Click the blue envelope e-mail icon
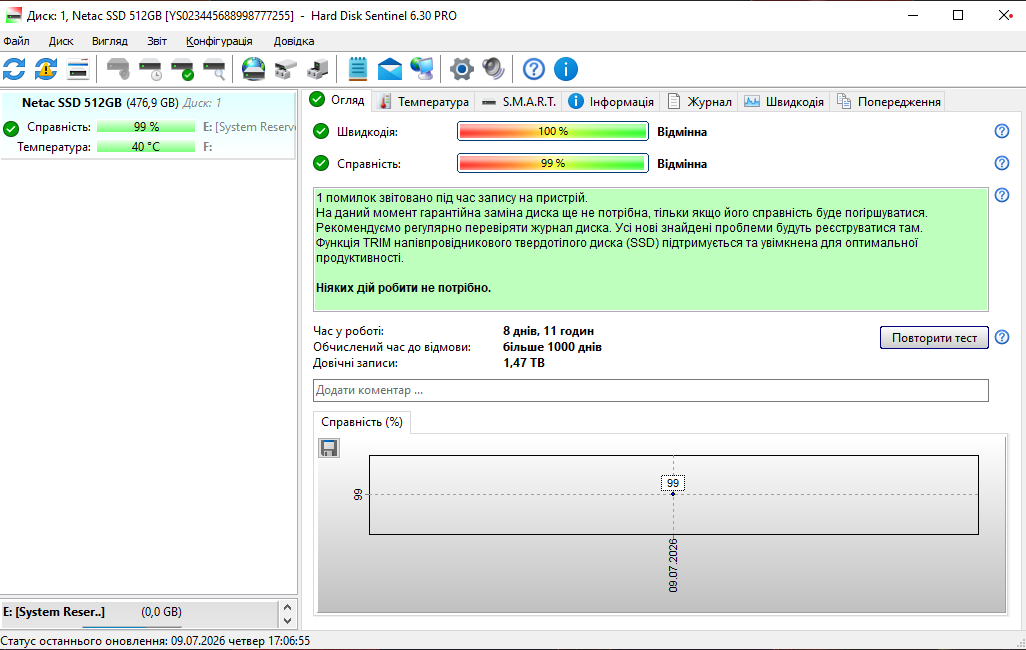The width and height of the screenshot is (1026, 650). pos(390,69)
